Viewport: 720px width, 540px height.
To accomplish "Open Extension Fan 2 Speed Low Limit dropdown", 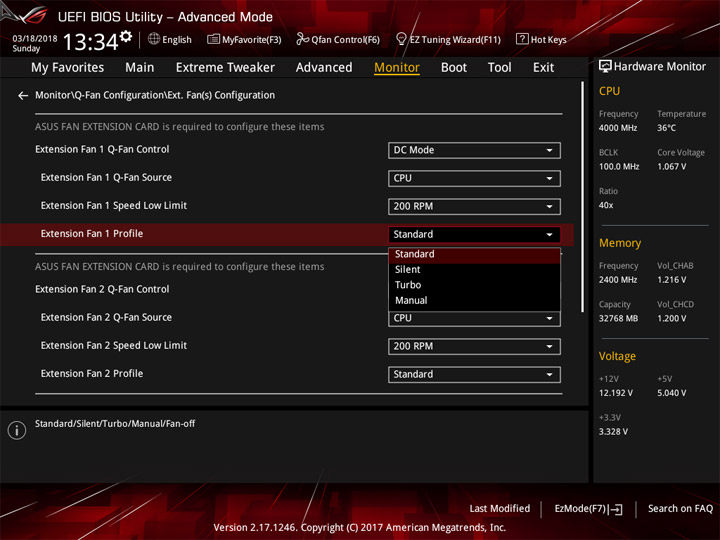I will (x=474, y=346).
